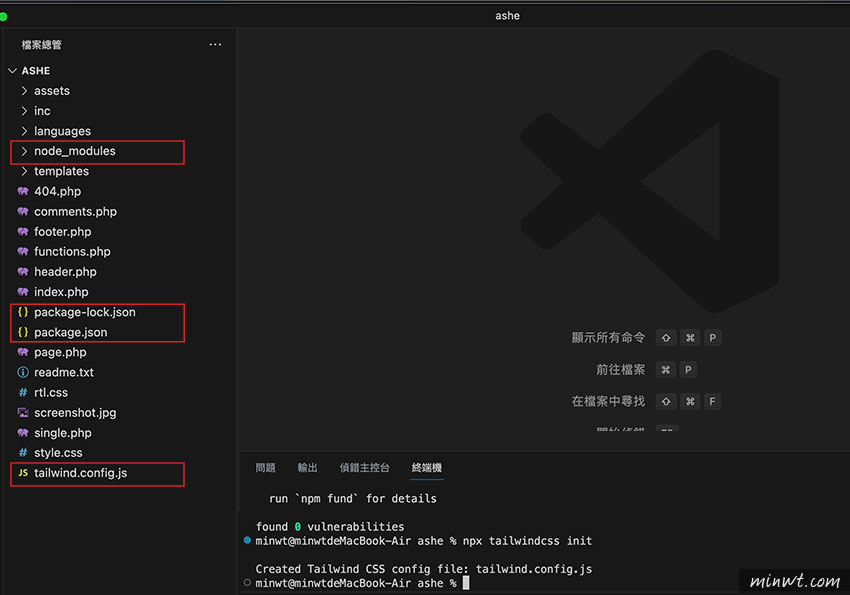Click the JS icon beside tailwind.config.js
The height and width of the screenshot is (595, 850).
23,473
